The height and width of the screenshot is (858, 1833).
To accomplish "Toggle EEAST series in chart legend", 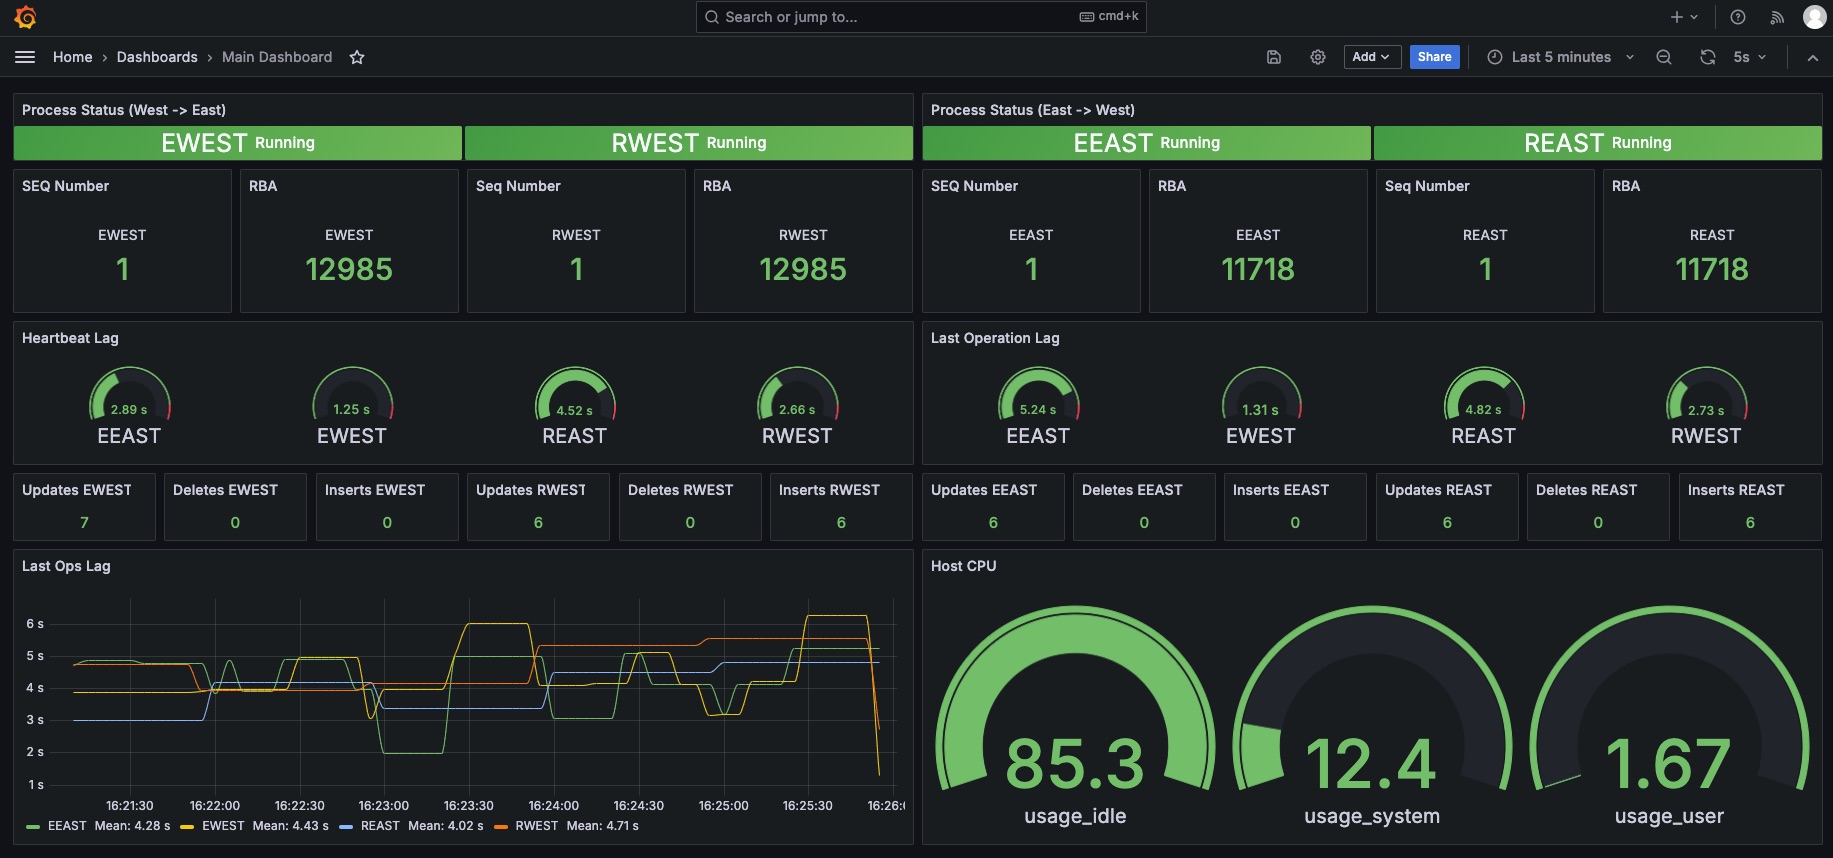I will 67,826.
